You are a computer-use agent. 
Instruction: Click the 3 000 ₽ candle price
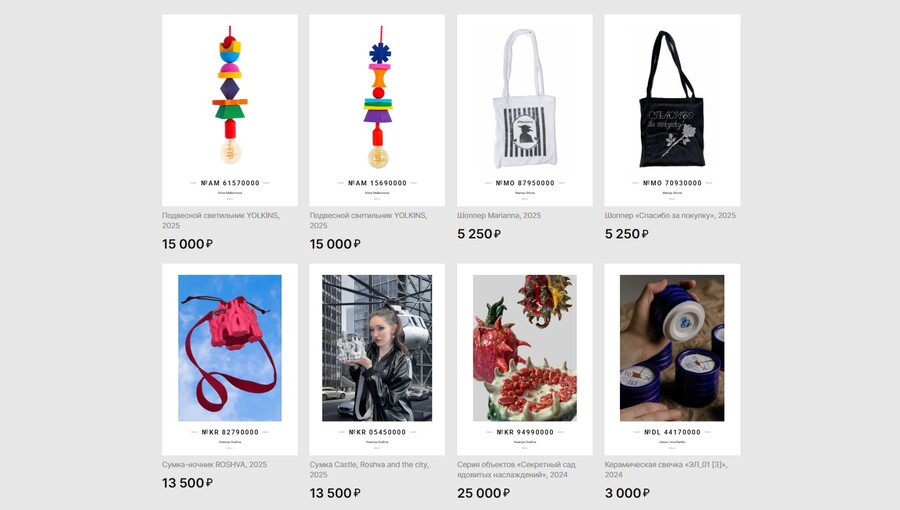coord(627,493)
